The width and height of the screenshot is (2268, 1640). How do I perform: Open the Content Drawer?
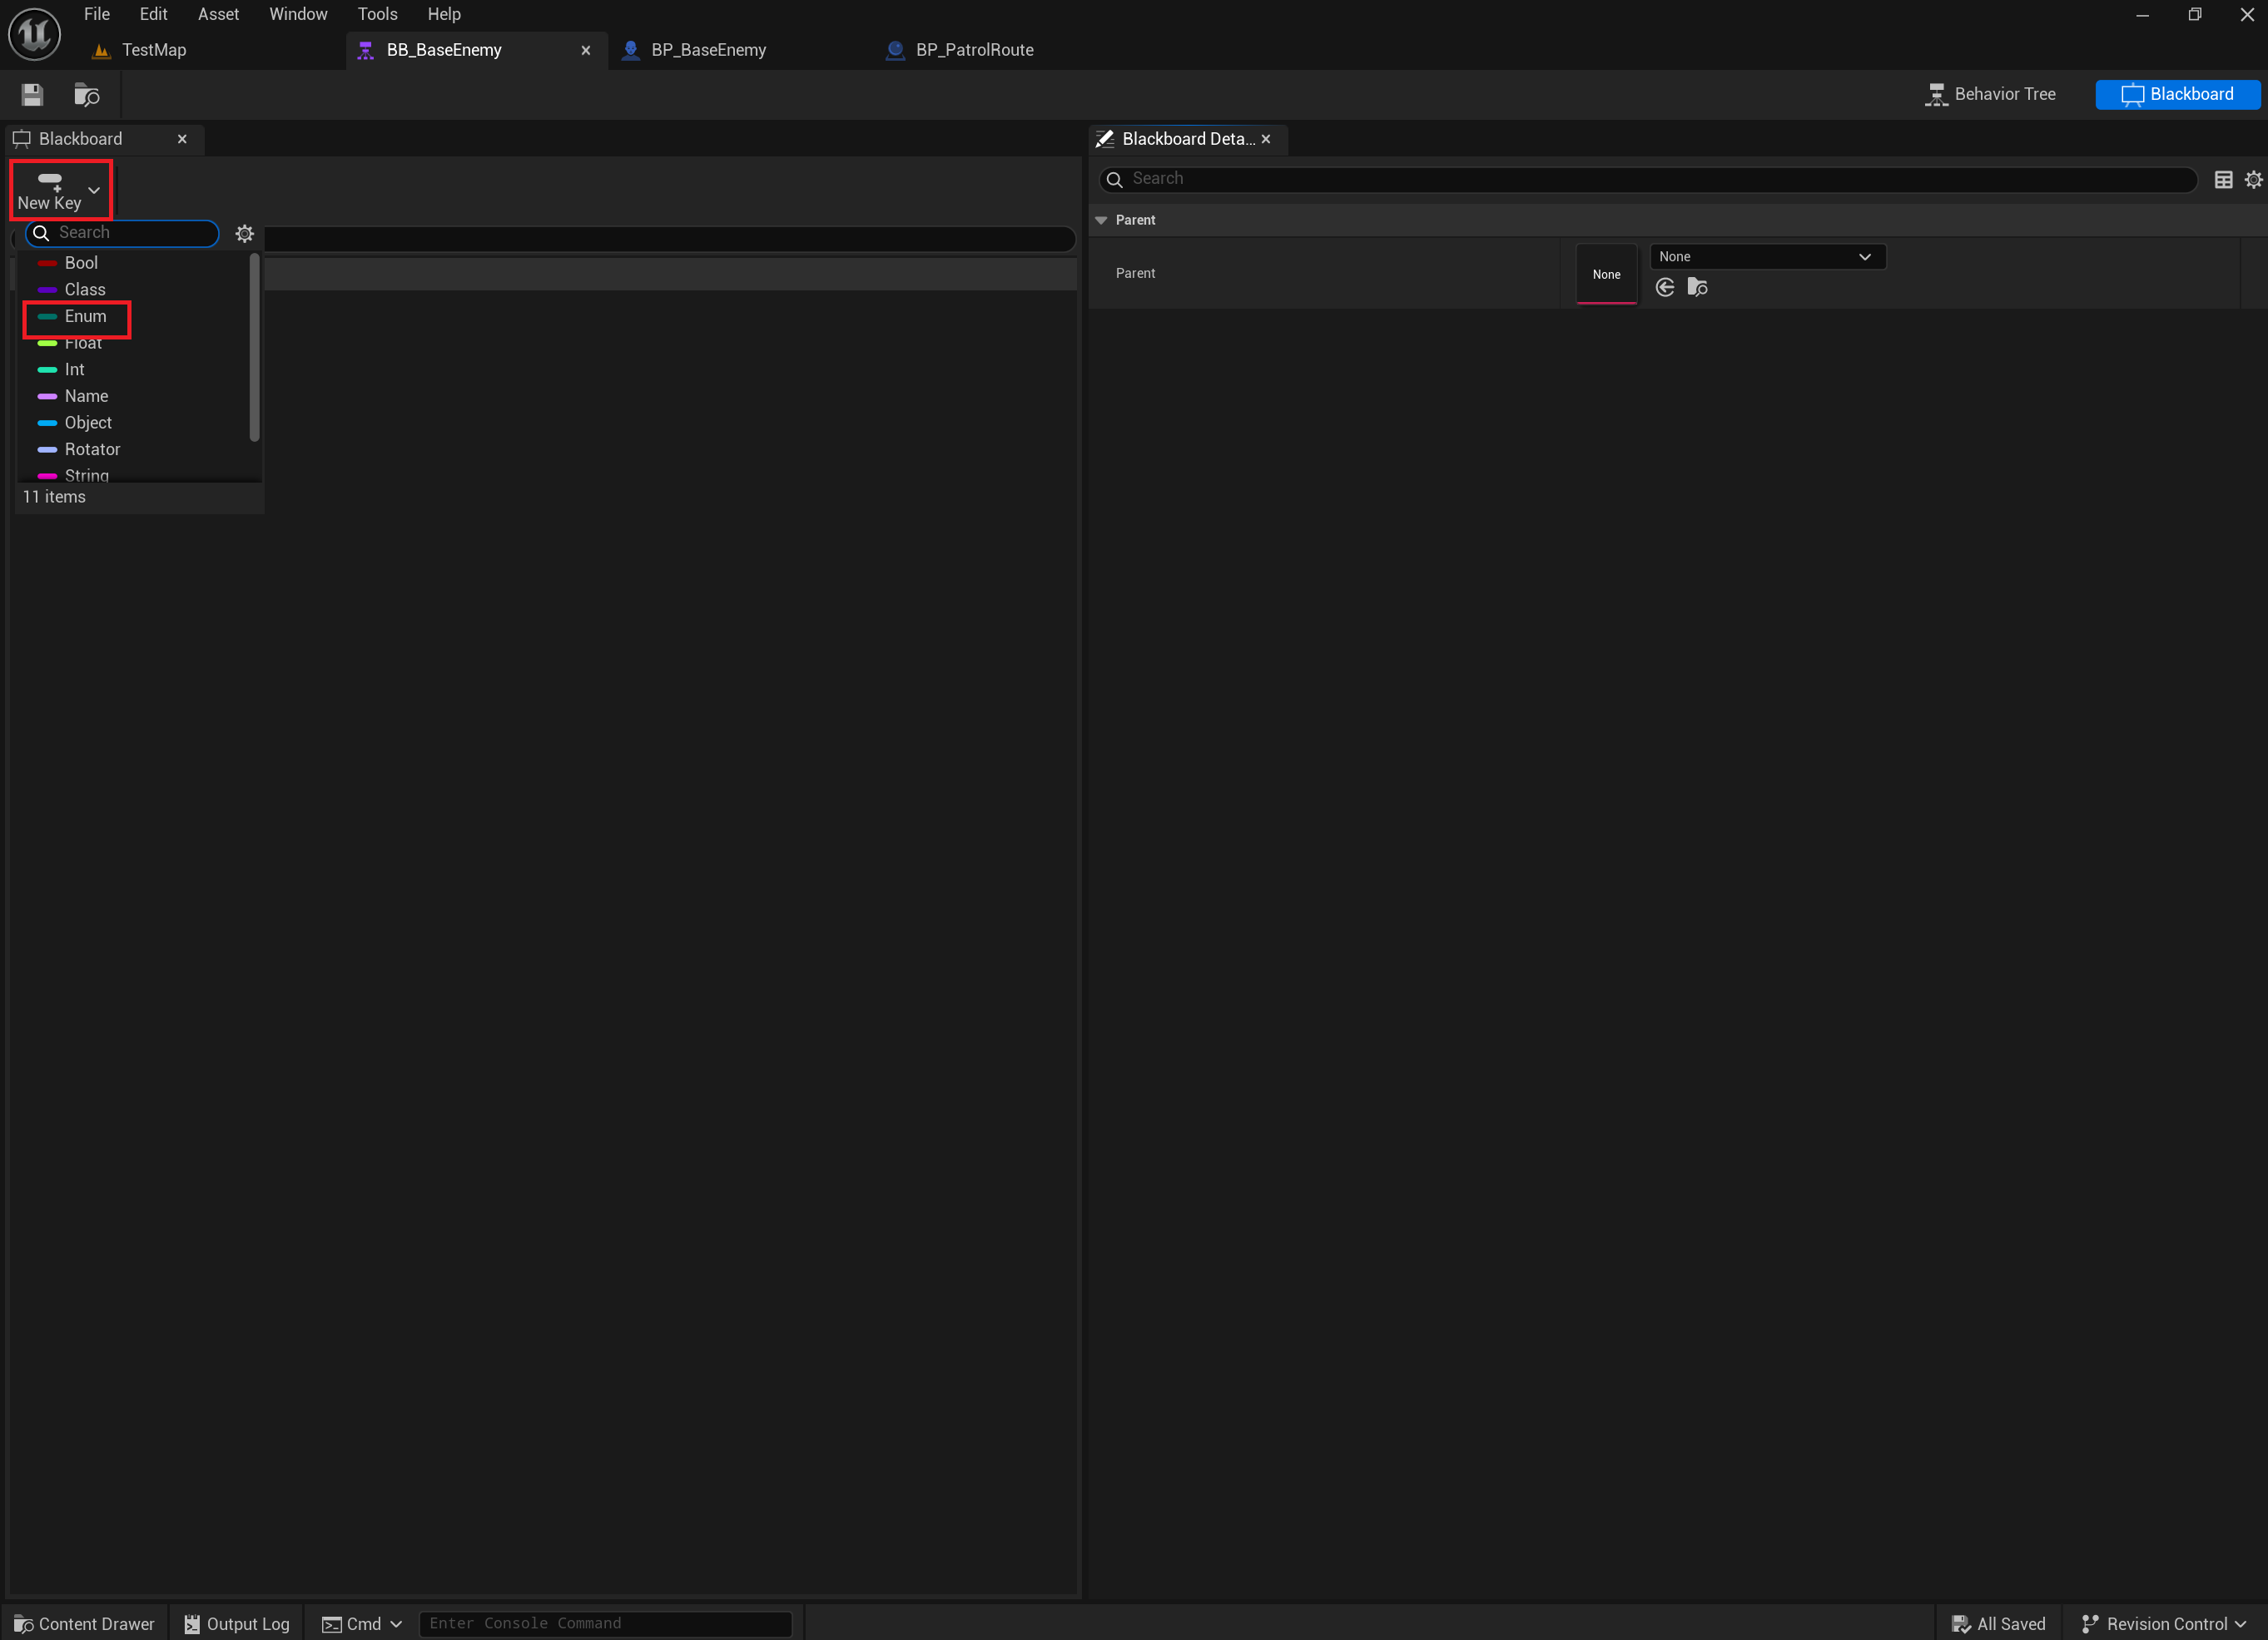pos(85,1624)
